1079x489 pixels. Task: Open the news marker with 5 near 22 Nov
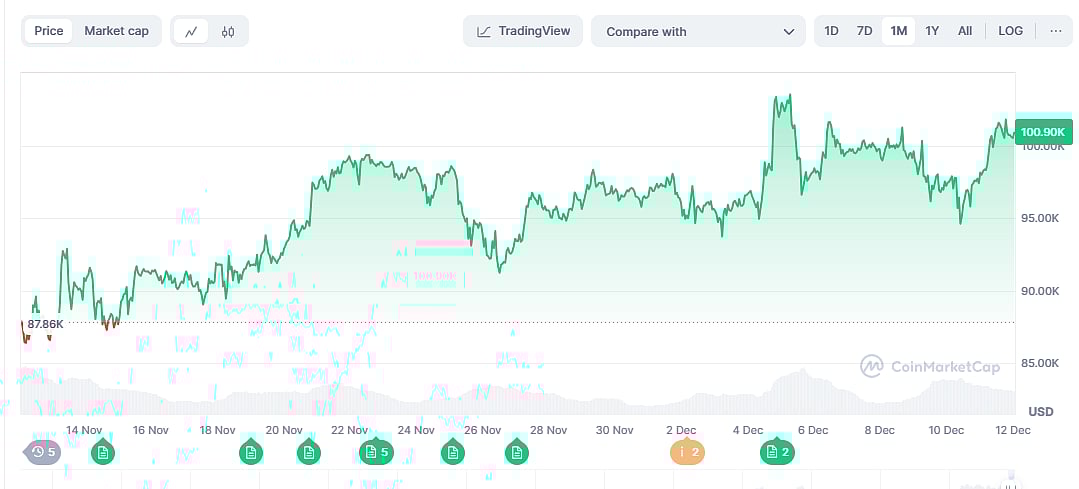click(x=375, y=453)
